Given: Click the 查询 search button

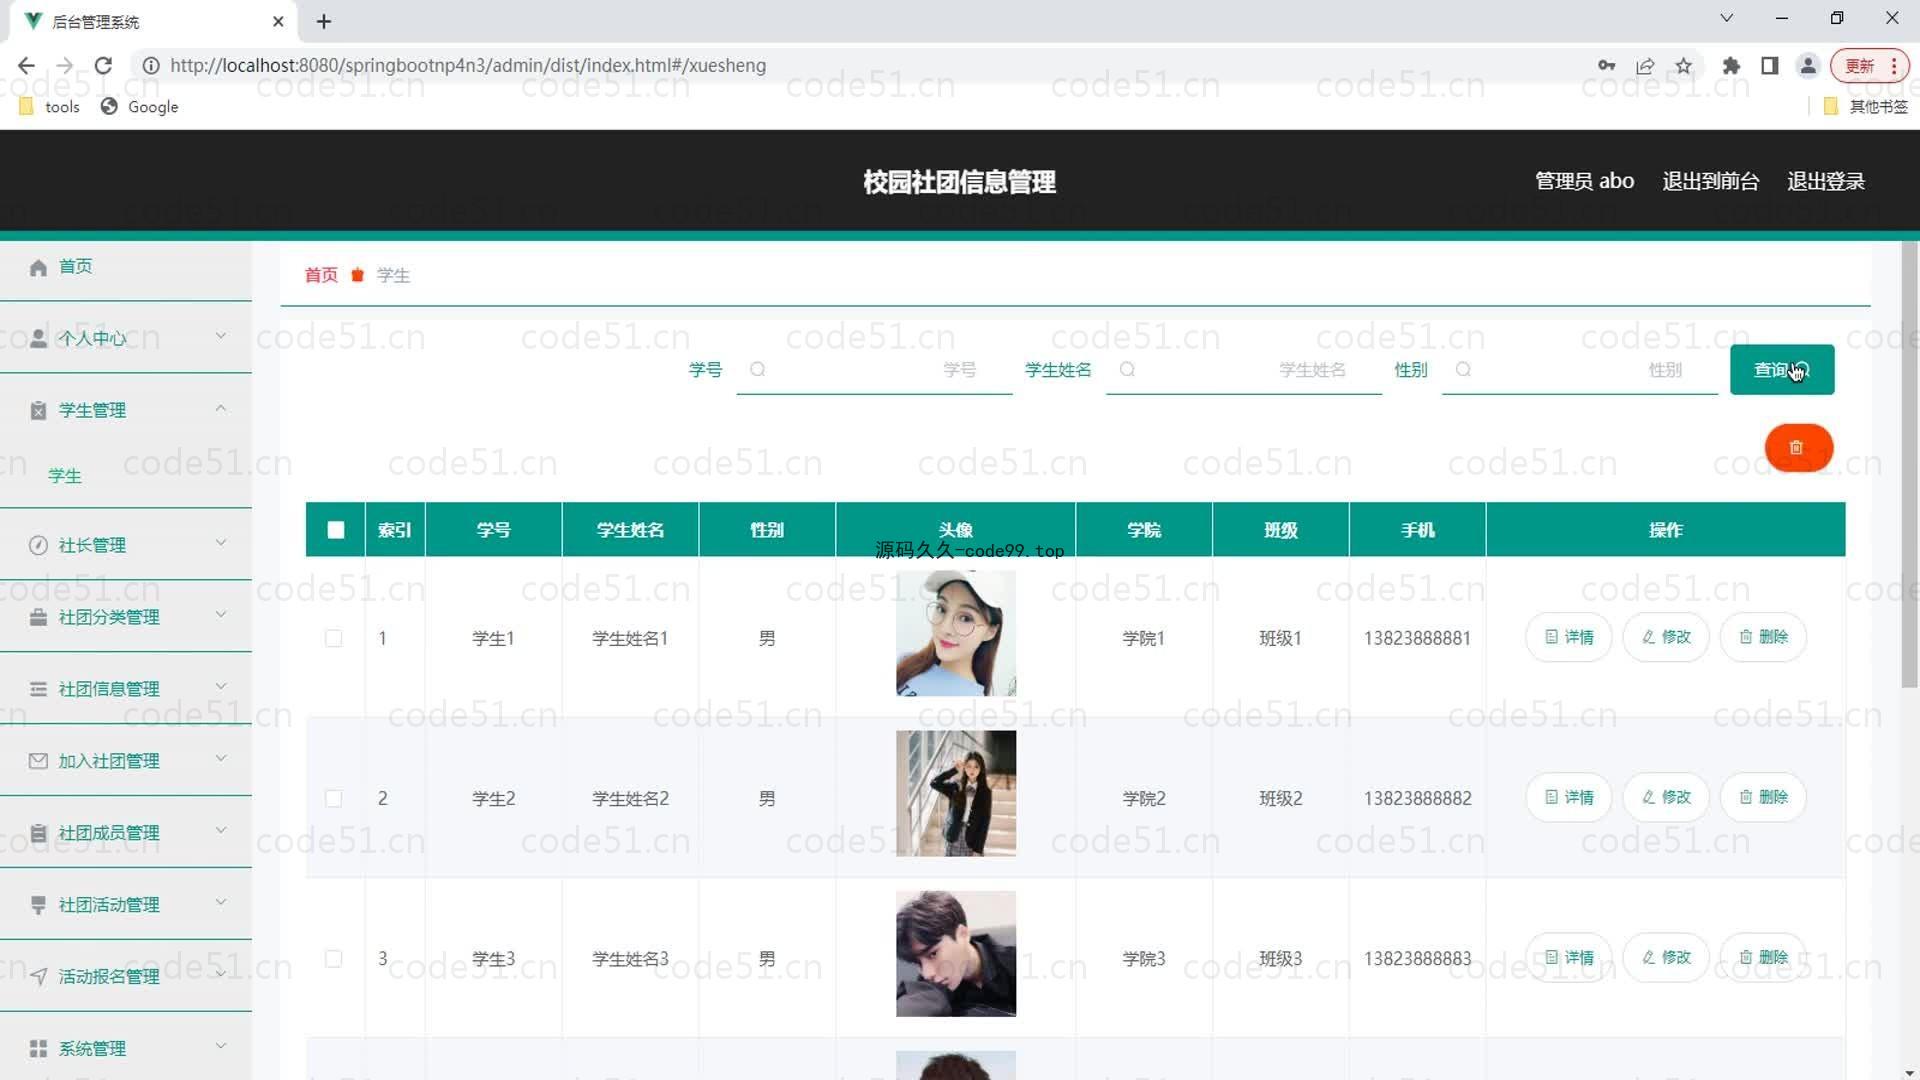Looking at the screenshot, I should (1782, 370).
